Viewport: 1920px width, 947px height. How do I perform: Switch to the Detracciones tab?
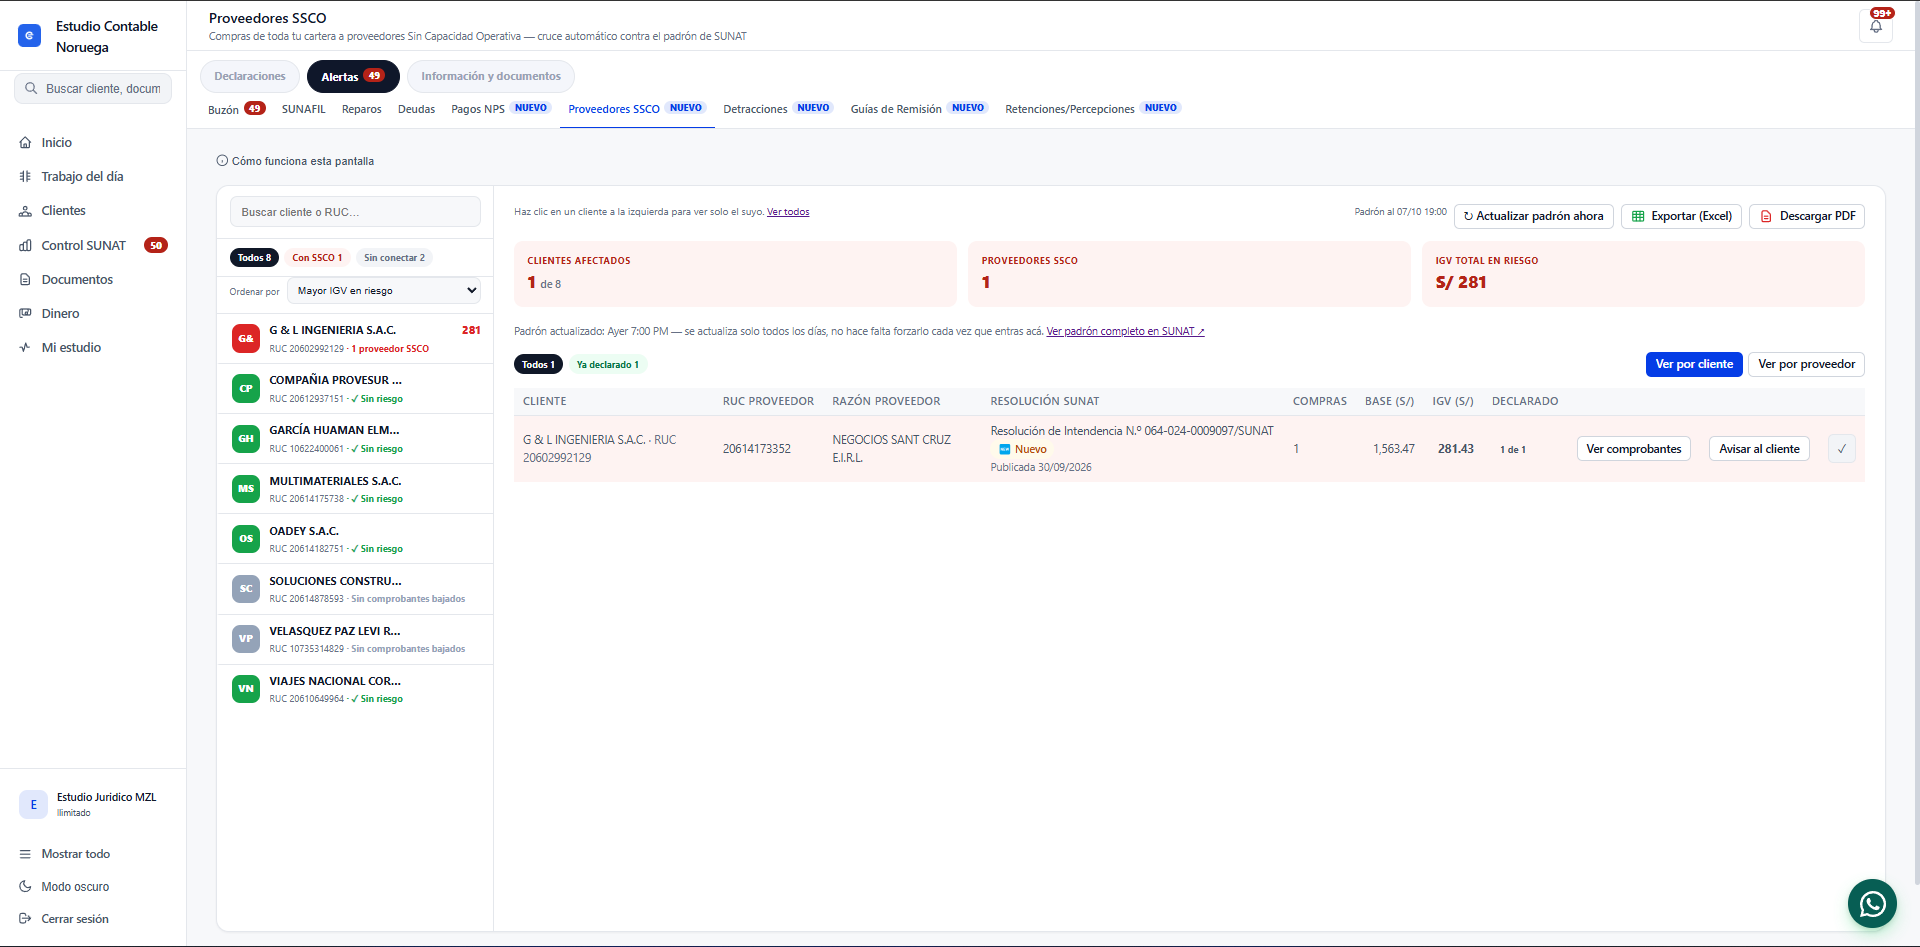pos(777,109)
